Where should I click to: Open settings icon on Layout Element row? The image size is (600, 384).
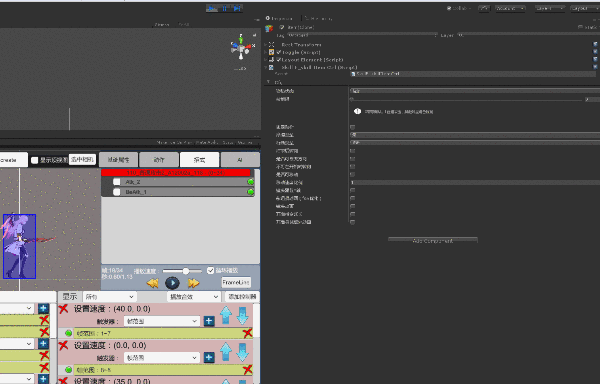point(595,59)
